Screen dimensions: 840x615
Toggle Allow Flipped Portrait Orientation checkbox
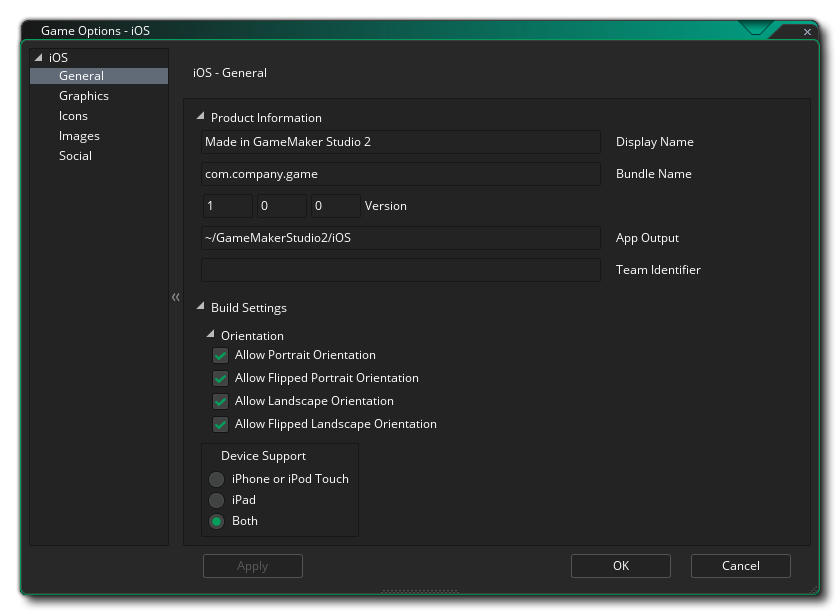click(x=220, y=379)
